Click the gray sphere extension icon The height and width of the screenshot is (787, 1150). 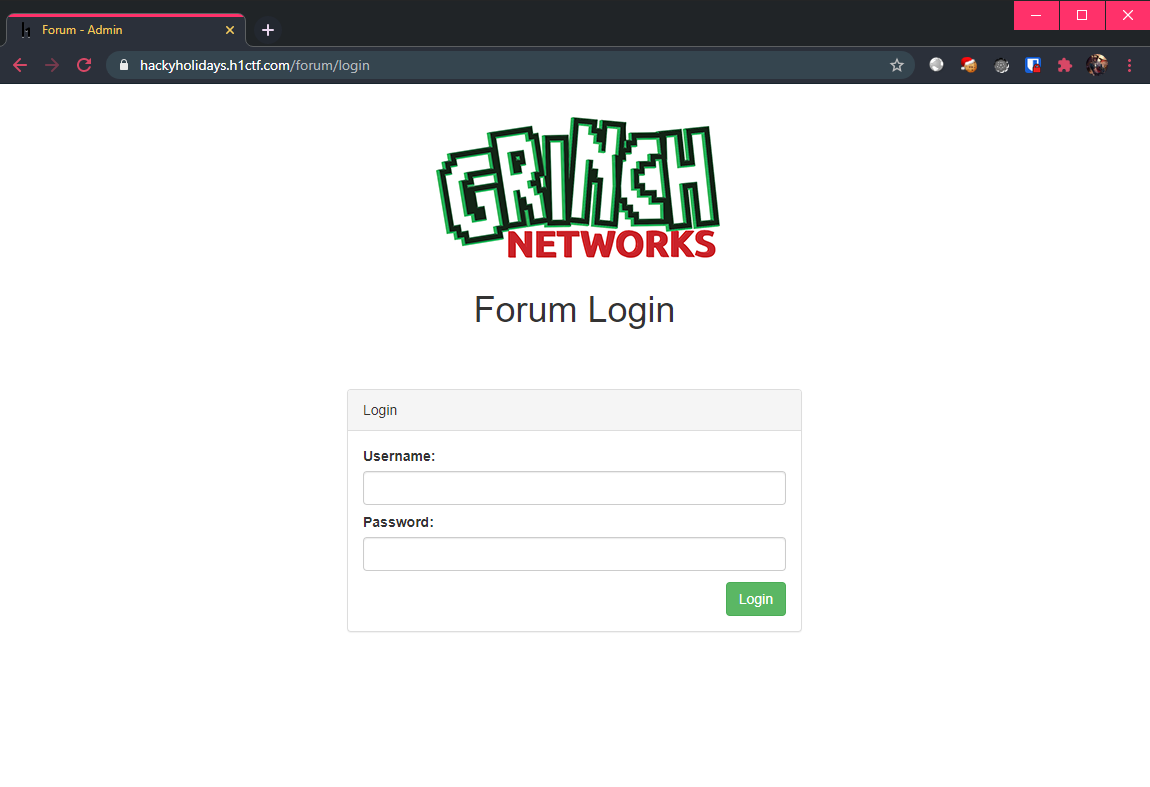click(x=937, y=65)
